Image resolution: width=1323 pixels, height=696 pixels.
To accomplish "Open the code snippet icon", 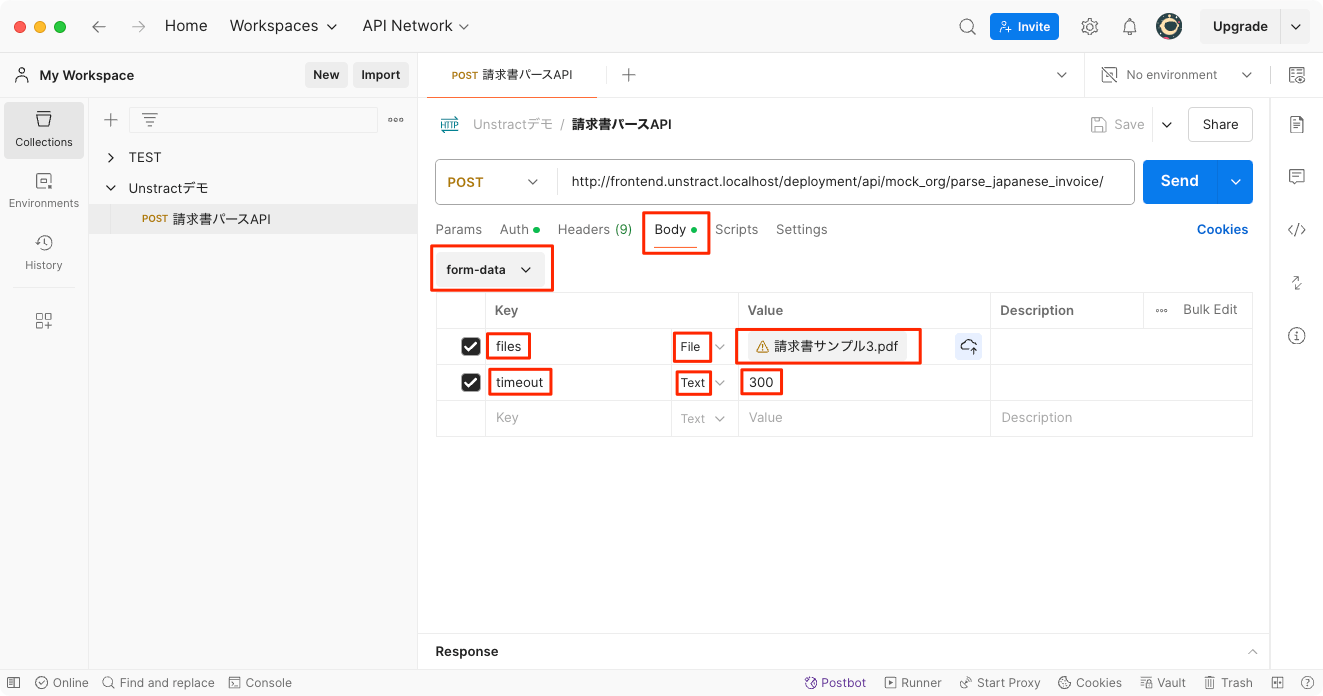I will pos(1297,230).
